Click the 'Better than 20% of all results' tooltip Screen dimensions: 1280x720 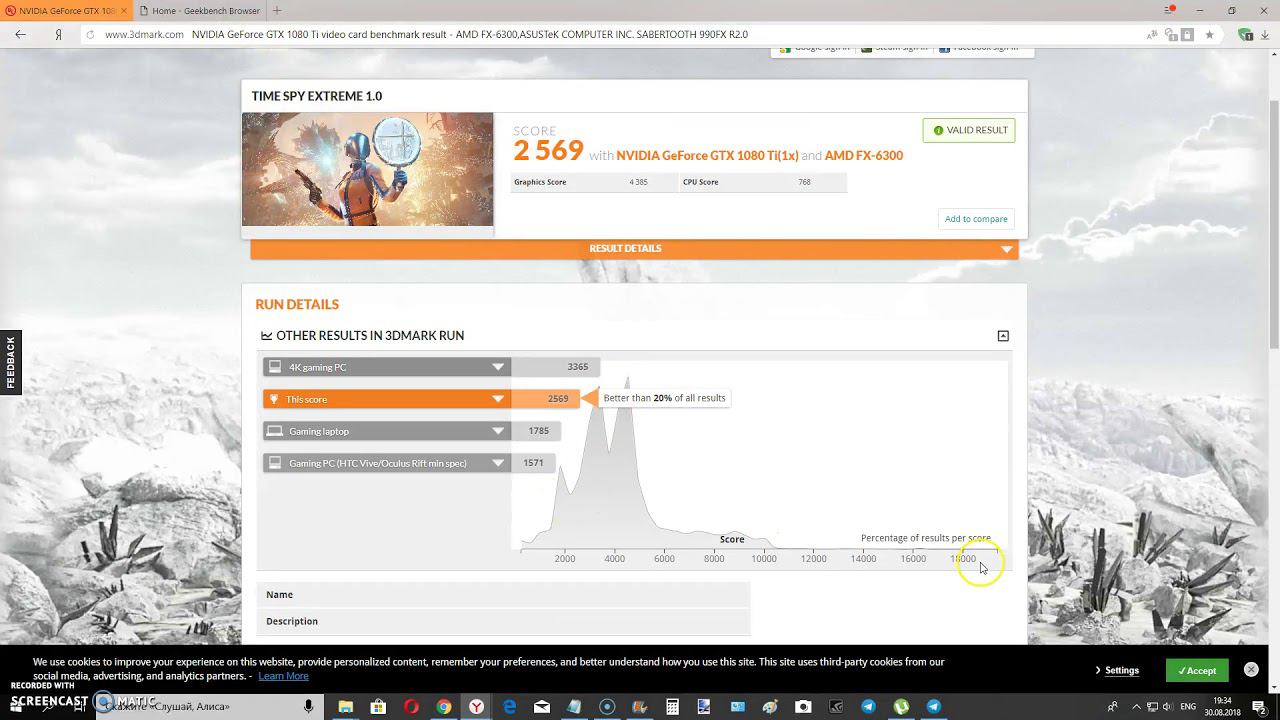pyautogui.click(x=664, y=398)
